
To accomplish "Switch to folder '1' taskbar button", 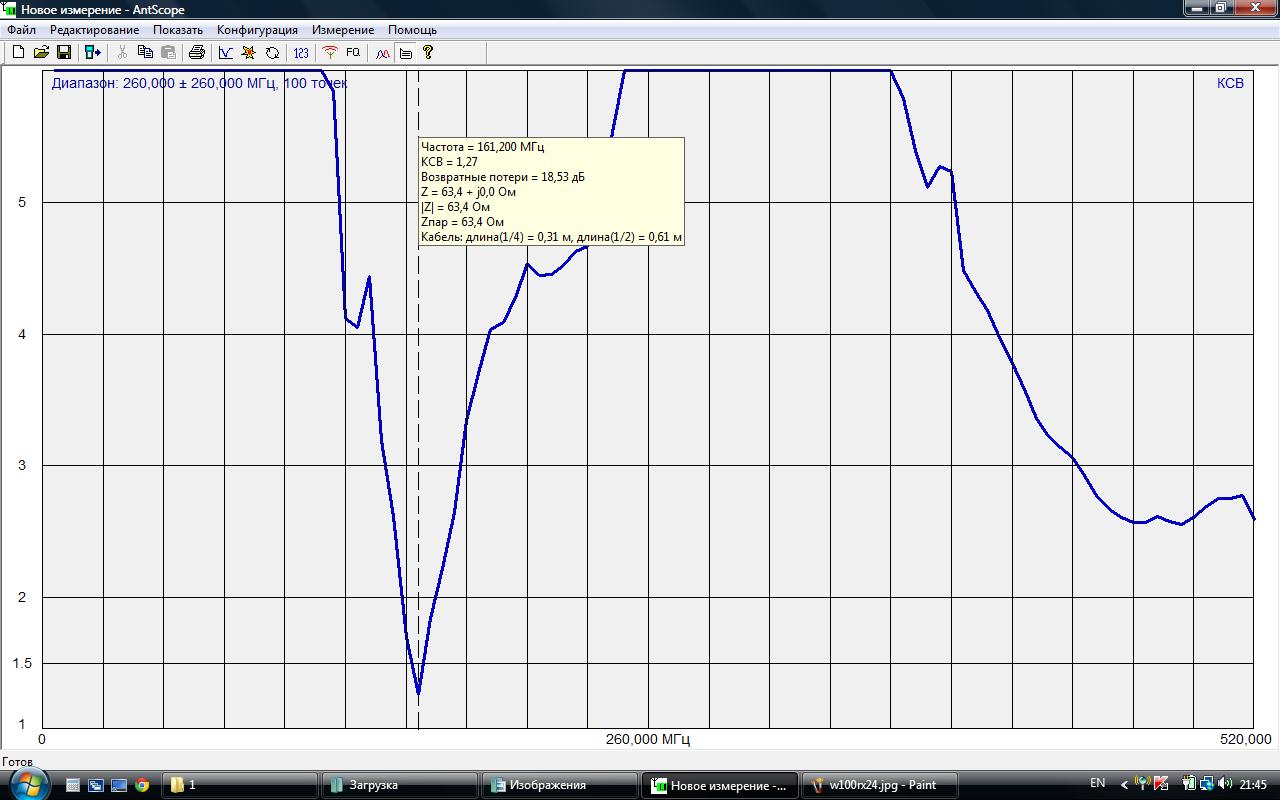I will point(240,785).
